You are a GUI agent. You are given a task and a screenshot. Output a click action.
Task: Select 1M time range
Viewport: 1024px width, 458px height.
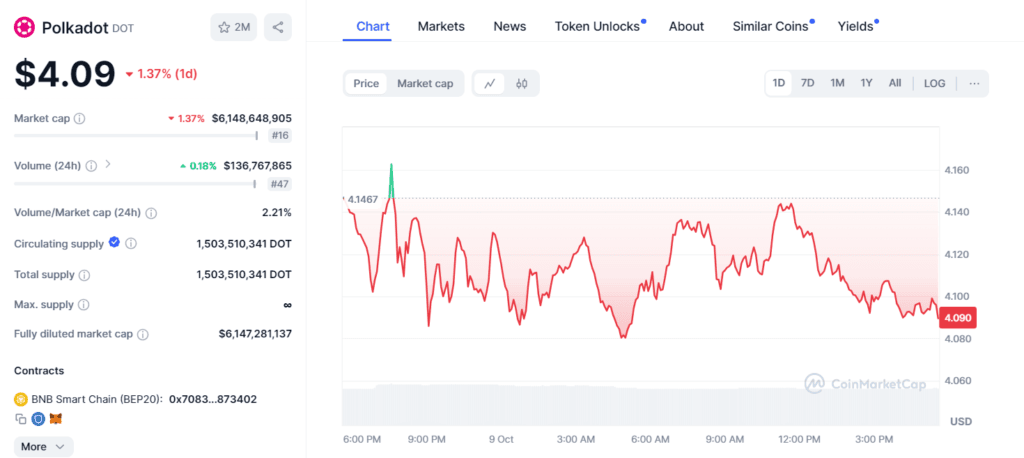[x=837, y=84]
